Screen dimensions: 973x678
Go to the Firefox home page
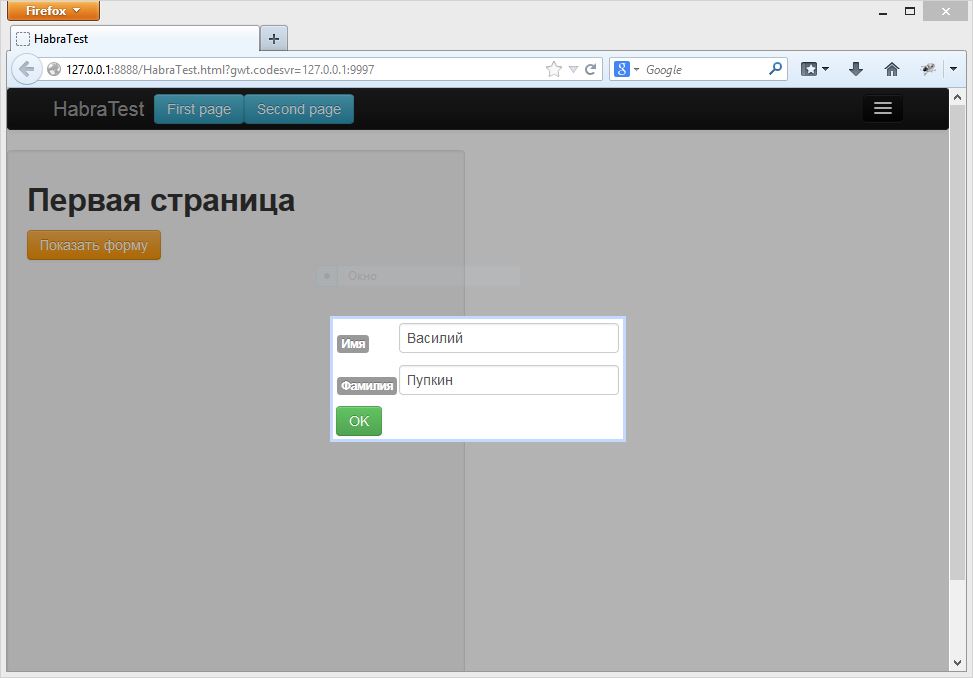click(891, 69)
